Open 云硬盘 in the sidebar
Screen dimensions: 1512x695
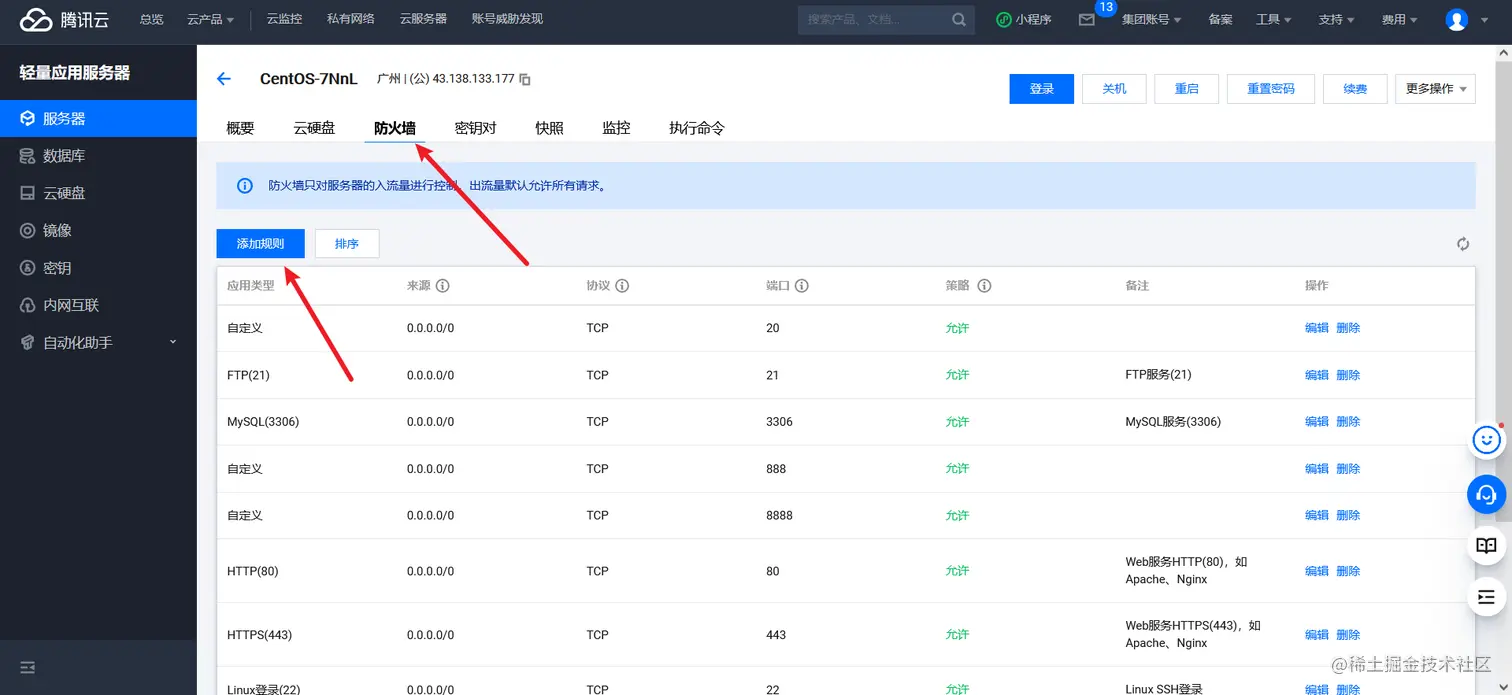pos(98,193)
